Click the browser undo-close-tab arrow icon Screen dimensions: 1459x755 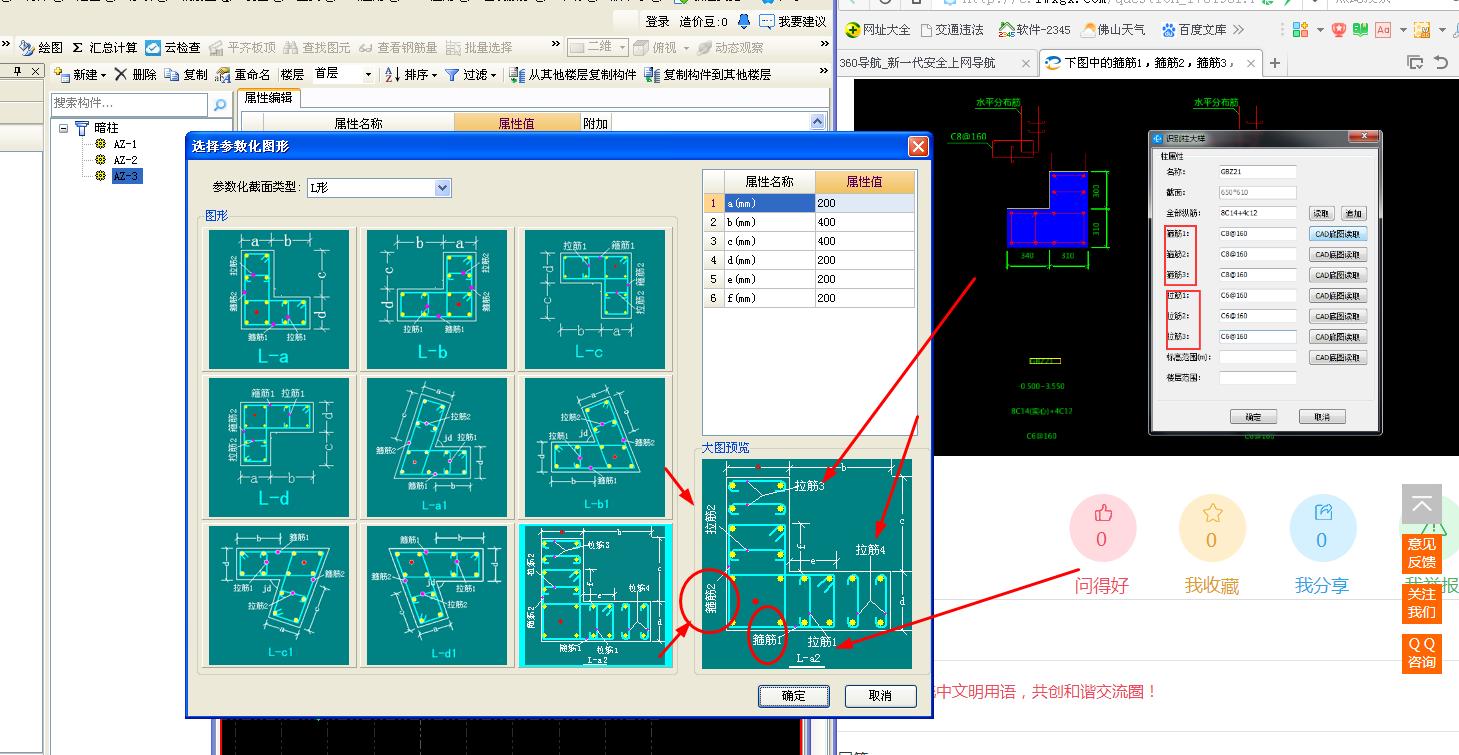click(x=1441, y=62)
